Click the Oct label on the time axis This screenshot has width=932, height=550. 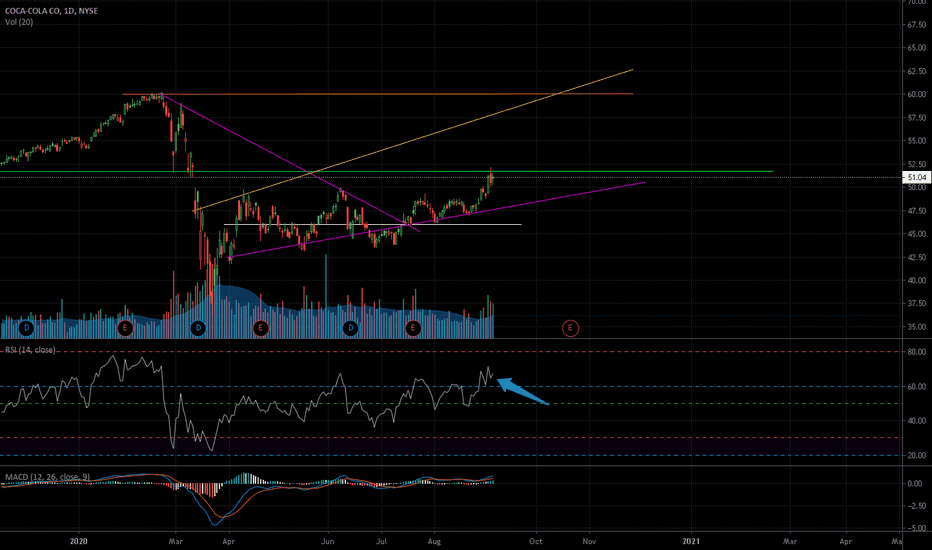click(x=536, y=541)
